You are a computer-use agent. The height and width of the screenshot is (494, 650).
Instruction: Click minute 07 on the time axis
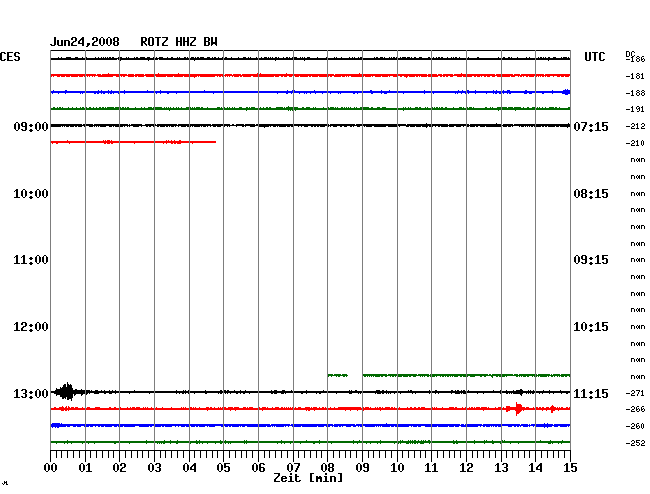[293, 467]
